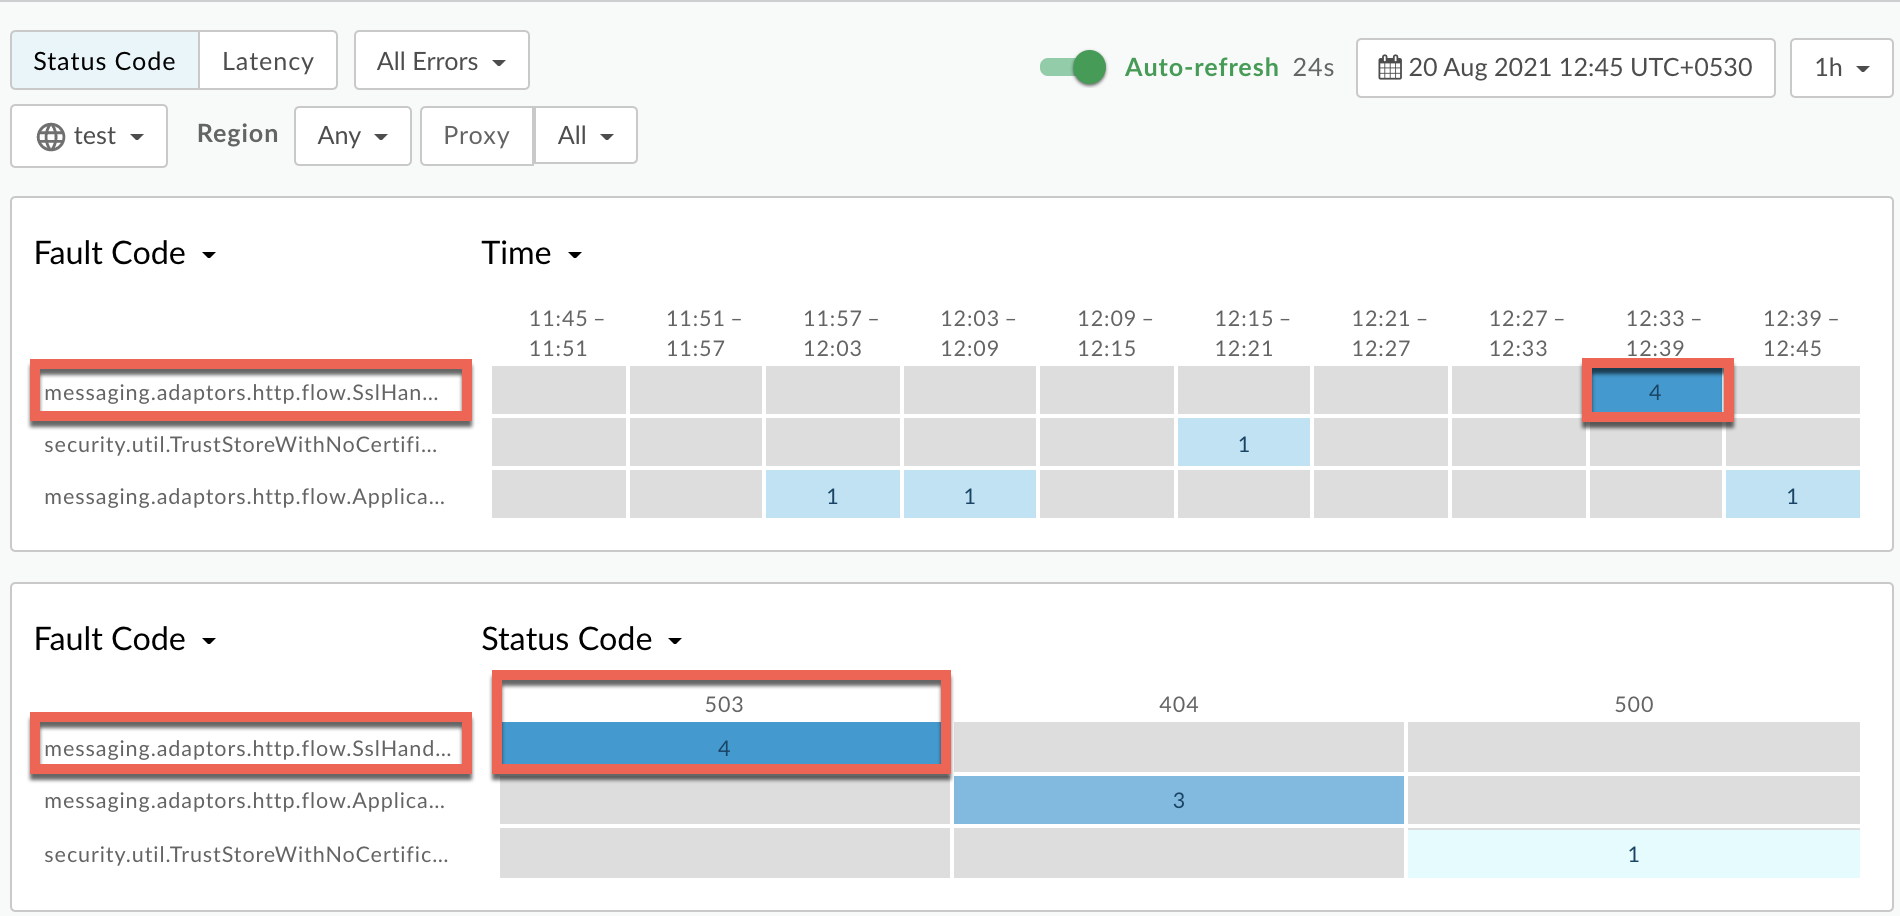Expand the Status Code column header menu
The height and width of the screenshot is (916, 1900).
coord(581,640)
